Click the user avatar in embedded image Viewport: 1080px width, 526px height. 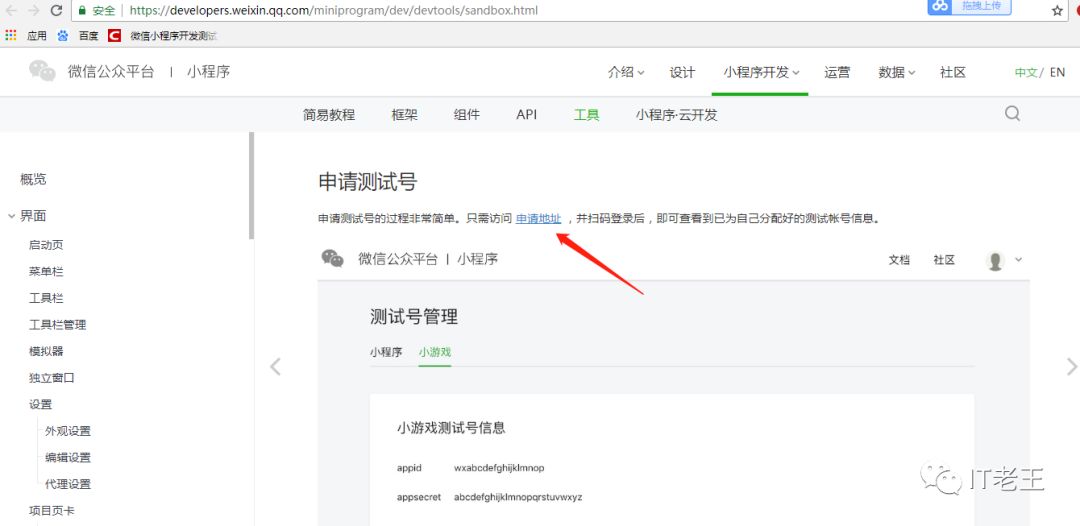[x=995, y=260]
